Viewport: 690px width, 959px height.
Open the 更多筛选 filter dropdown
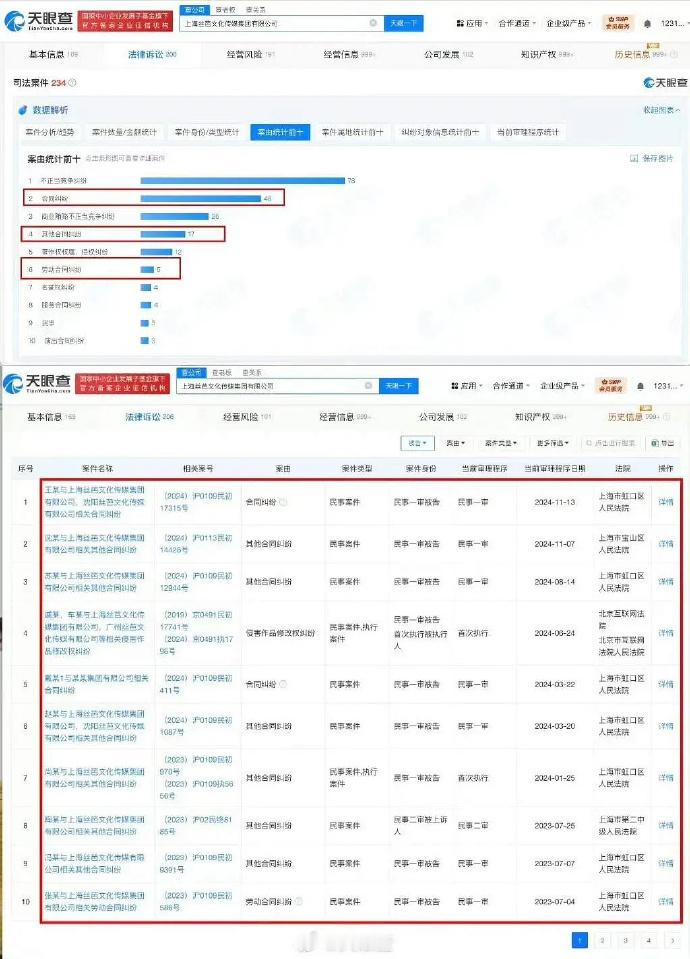point(553,443)
